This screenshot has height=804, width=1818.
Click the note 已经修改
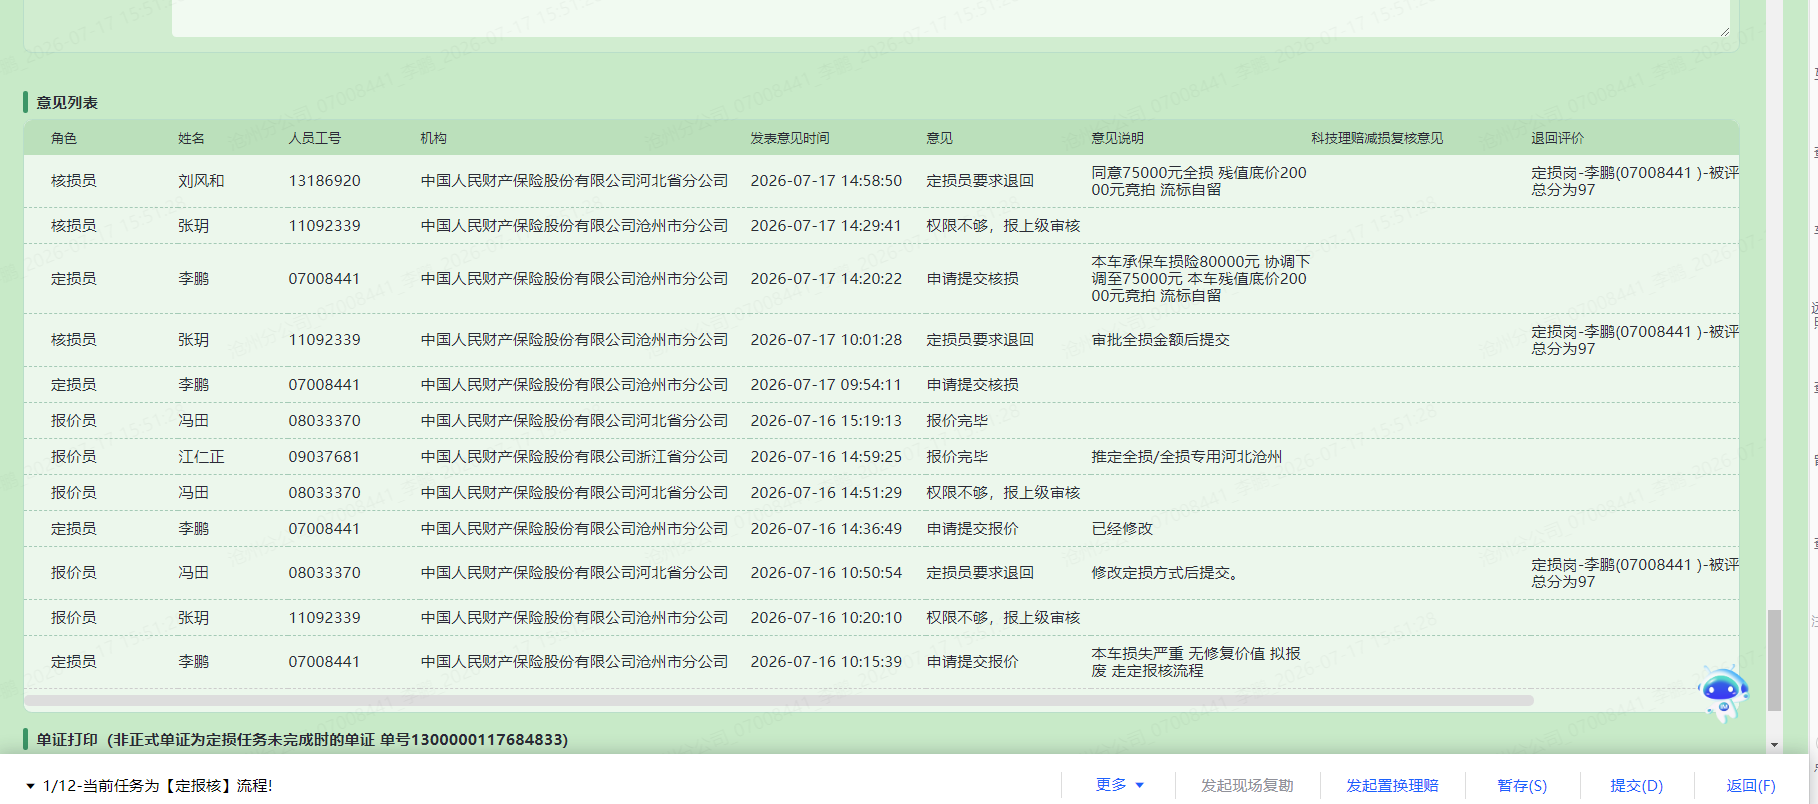tap(1121, 529)
